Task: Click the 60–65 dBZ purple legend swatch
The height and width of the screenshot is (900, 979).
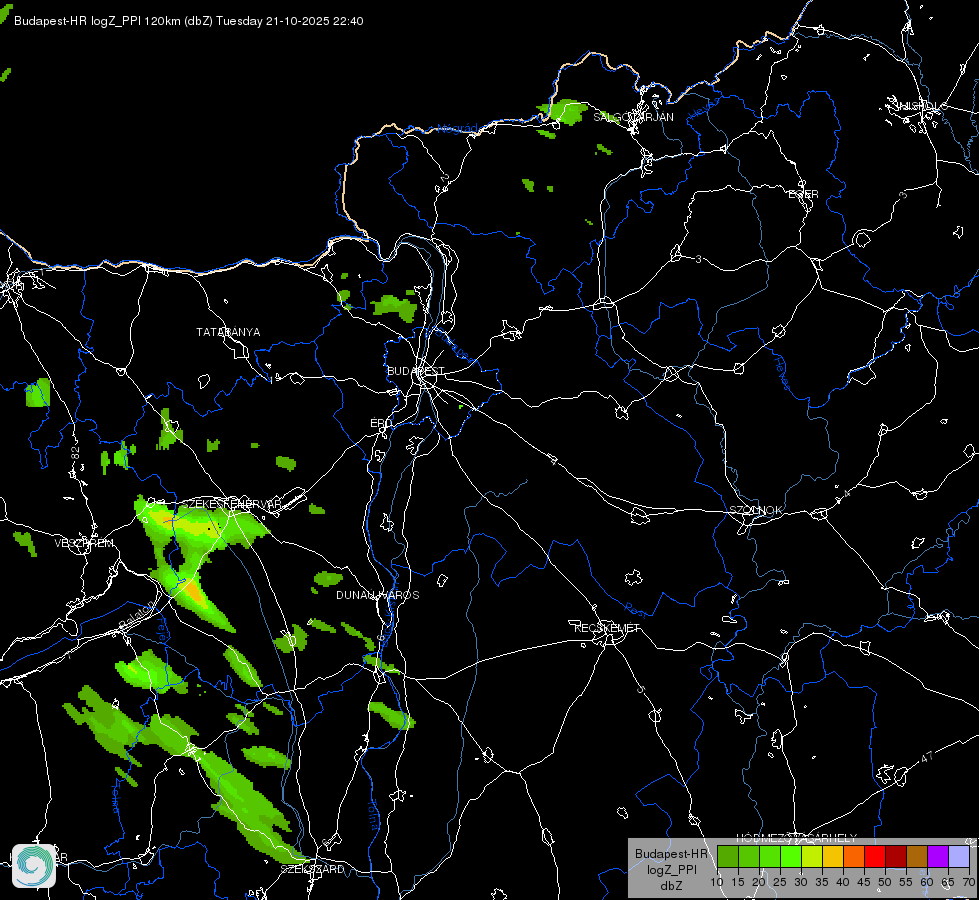Action: pyautogui.click(x=938, y=856)
